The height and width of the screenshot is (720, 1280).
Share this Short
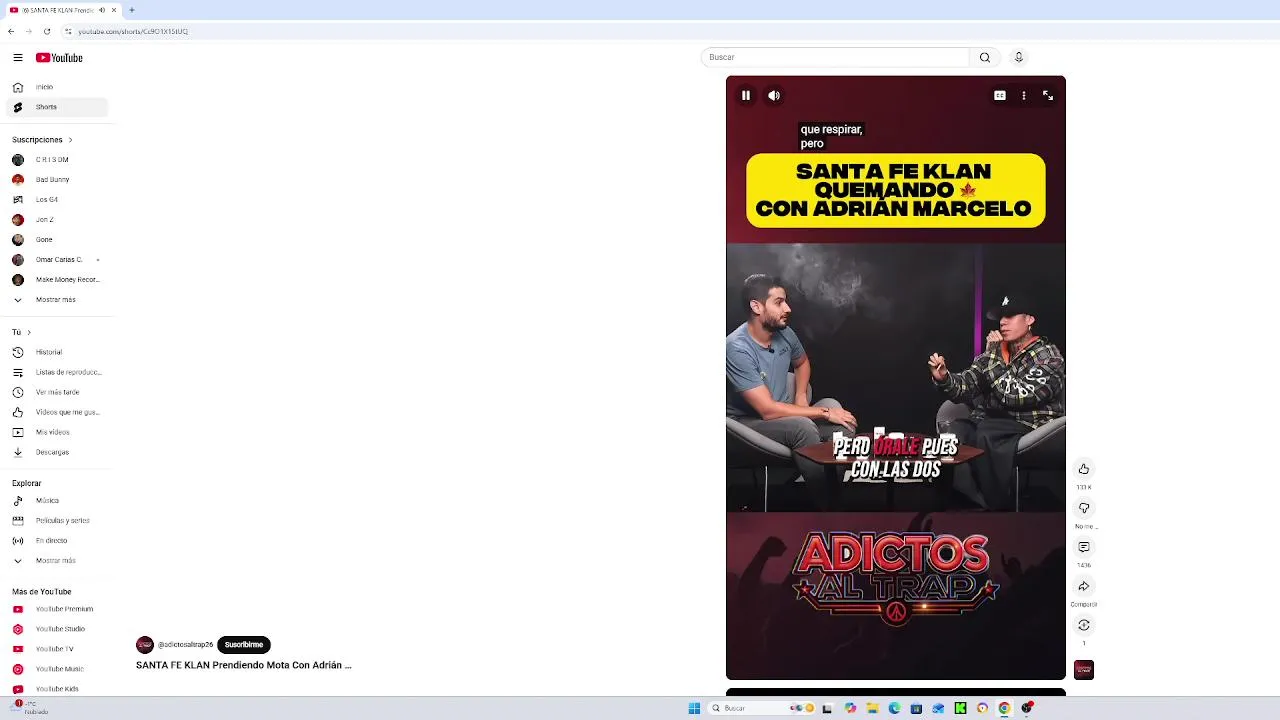pyautogui.click(x=1084, y=586)
